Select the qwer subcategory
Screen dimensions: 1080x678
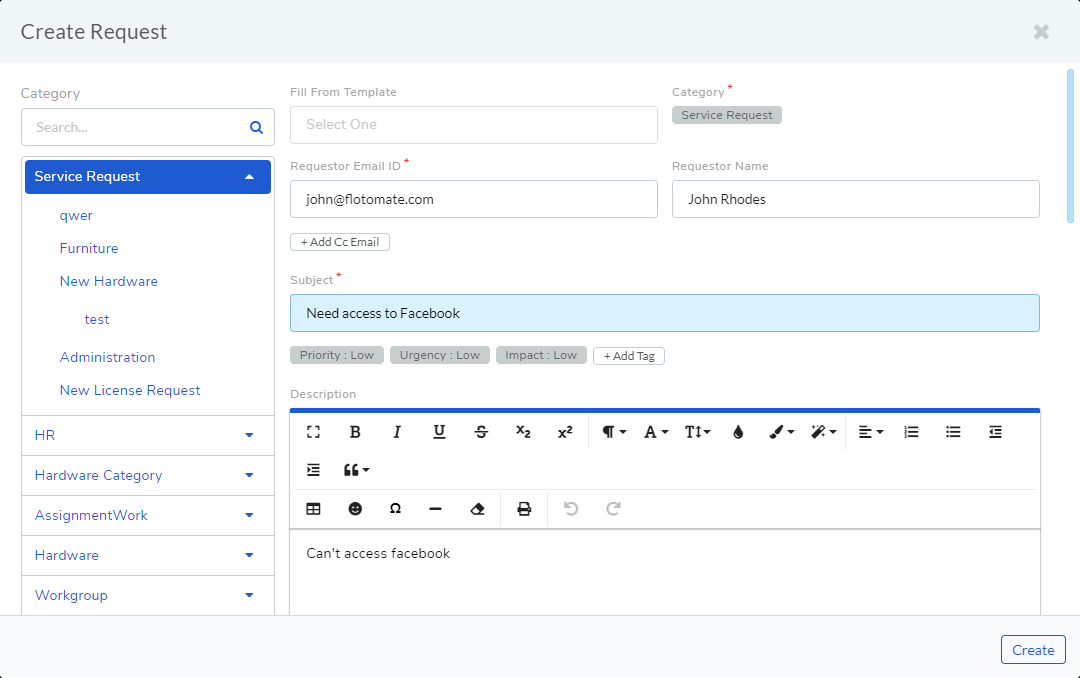[76, 216]
